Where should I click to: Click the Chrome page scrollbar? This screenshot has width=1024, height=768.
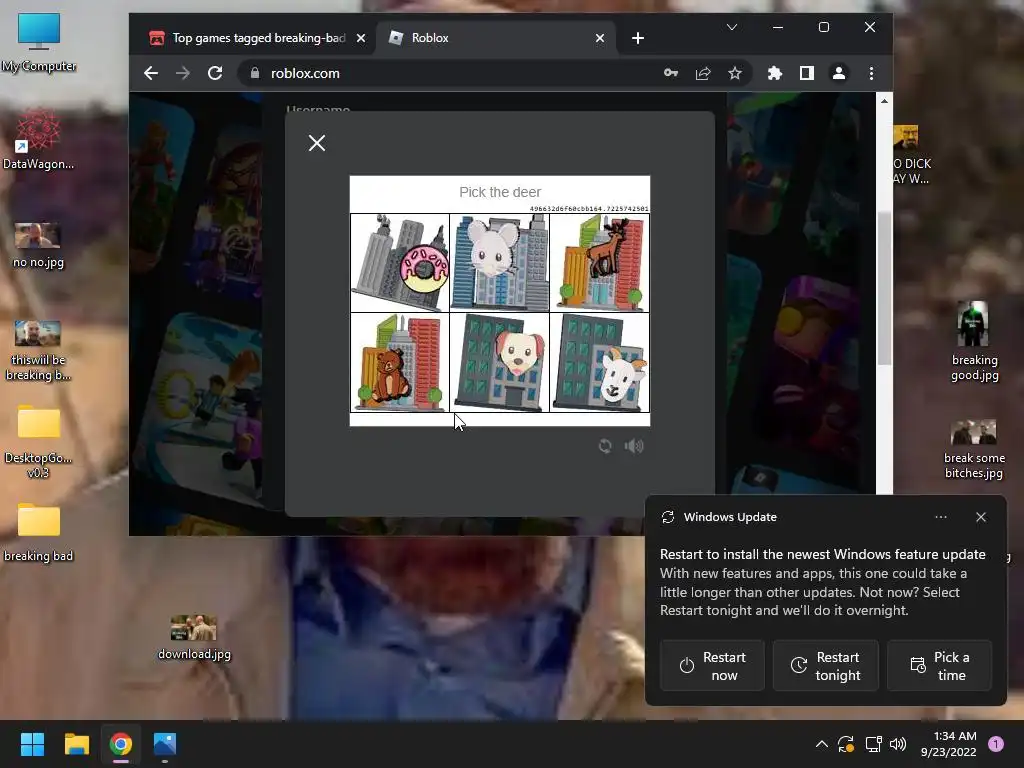(884, 288)
